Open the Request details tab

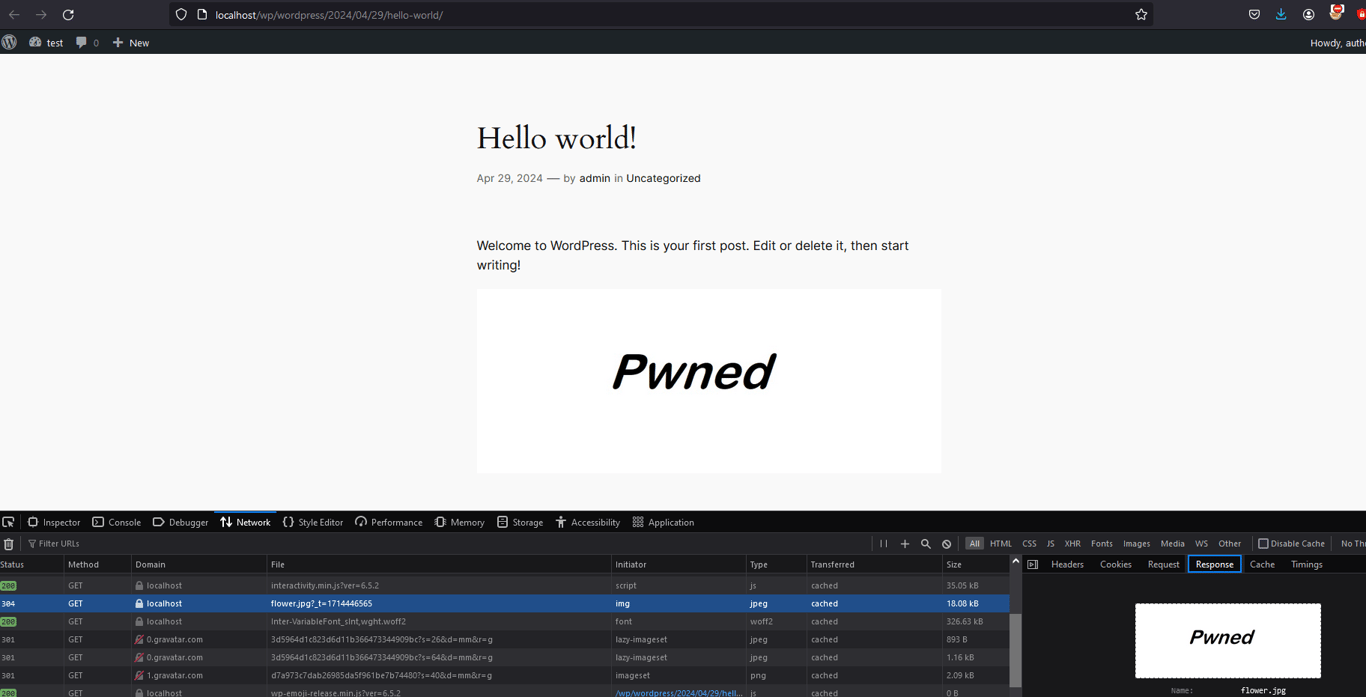(1163, 565)
